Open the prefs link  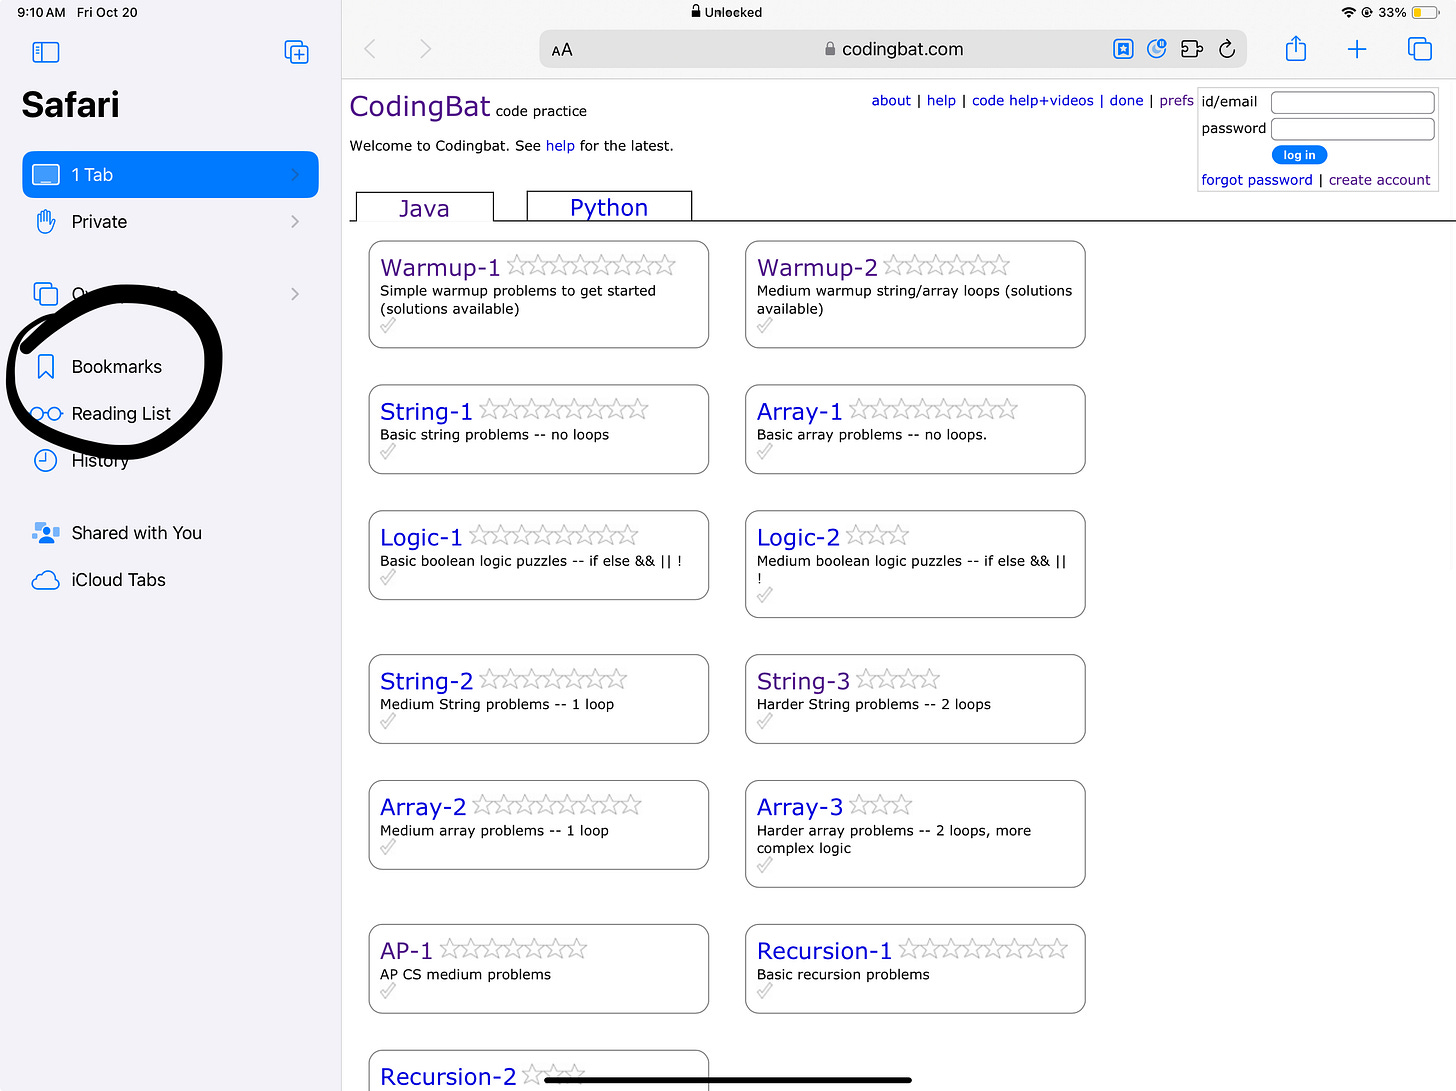click(1176, 101)
